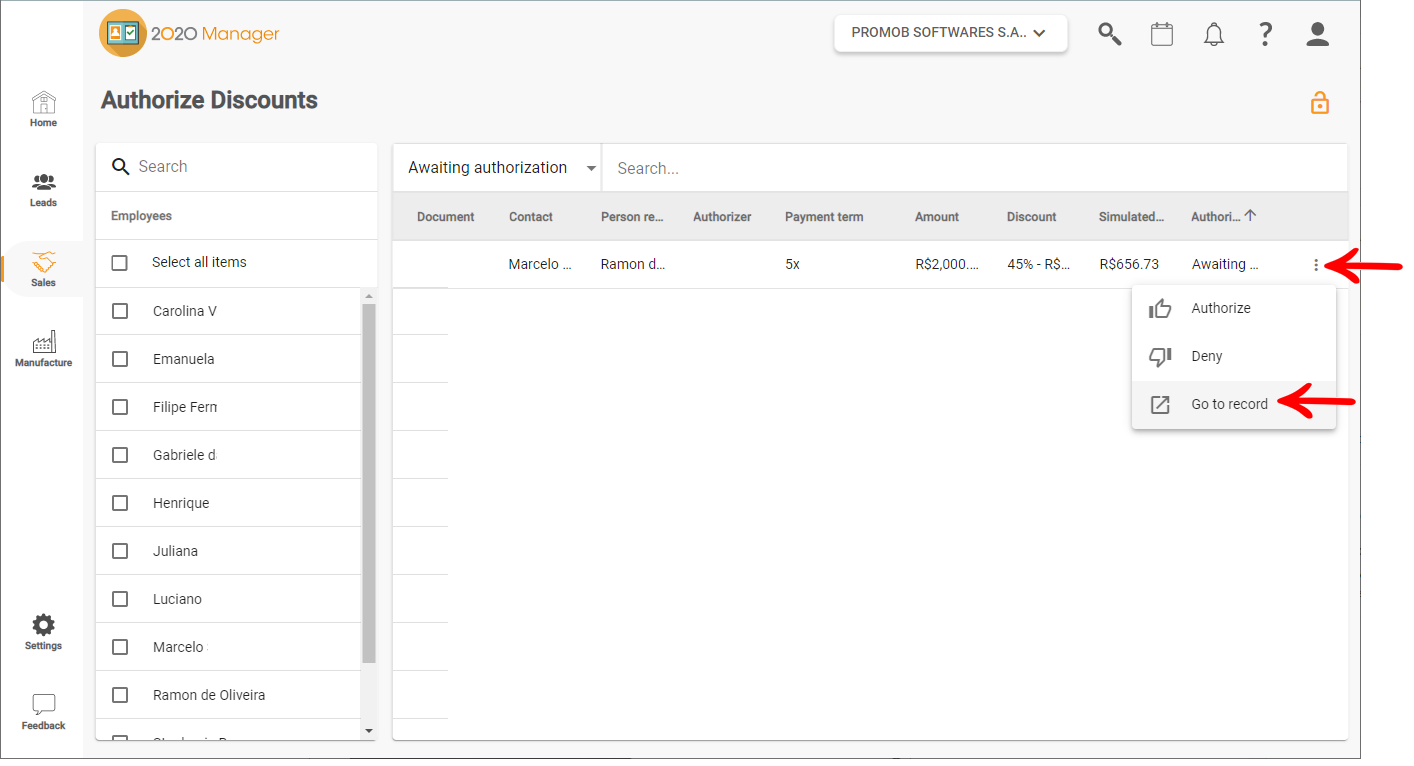
Task: Select Go to record menu entry
Action: click(x=1234, y=405)
